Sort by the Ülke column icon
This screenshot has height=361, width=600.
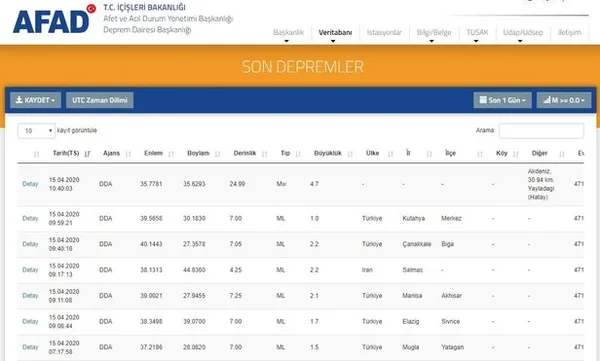coord(390,154)
